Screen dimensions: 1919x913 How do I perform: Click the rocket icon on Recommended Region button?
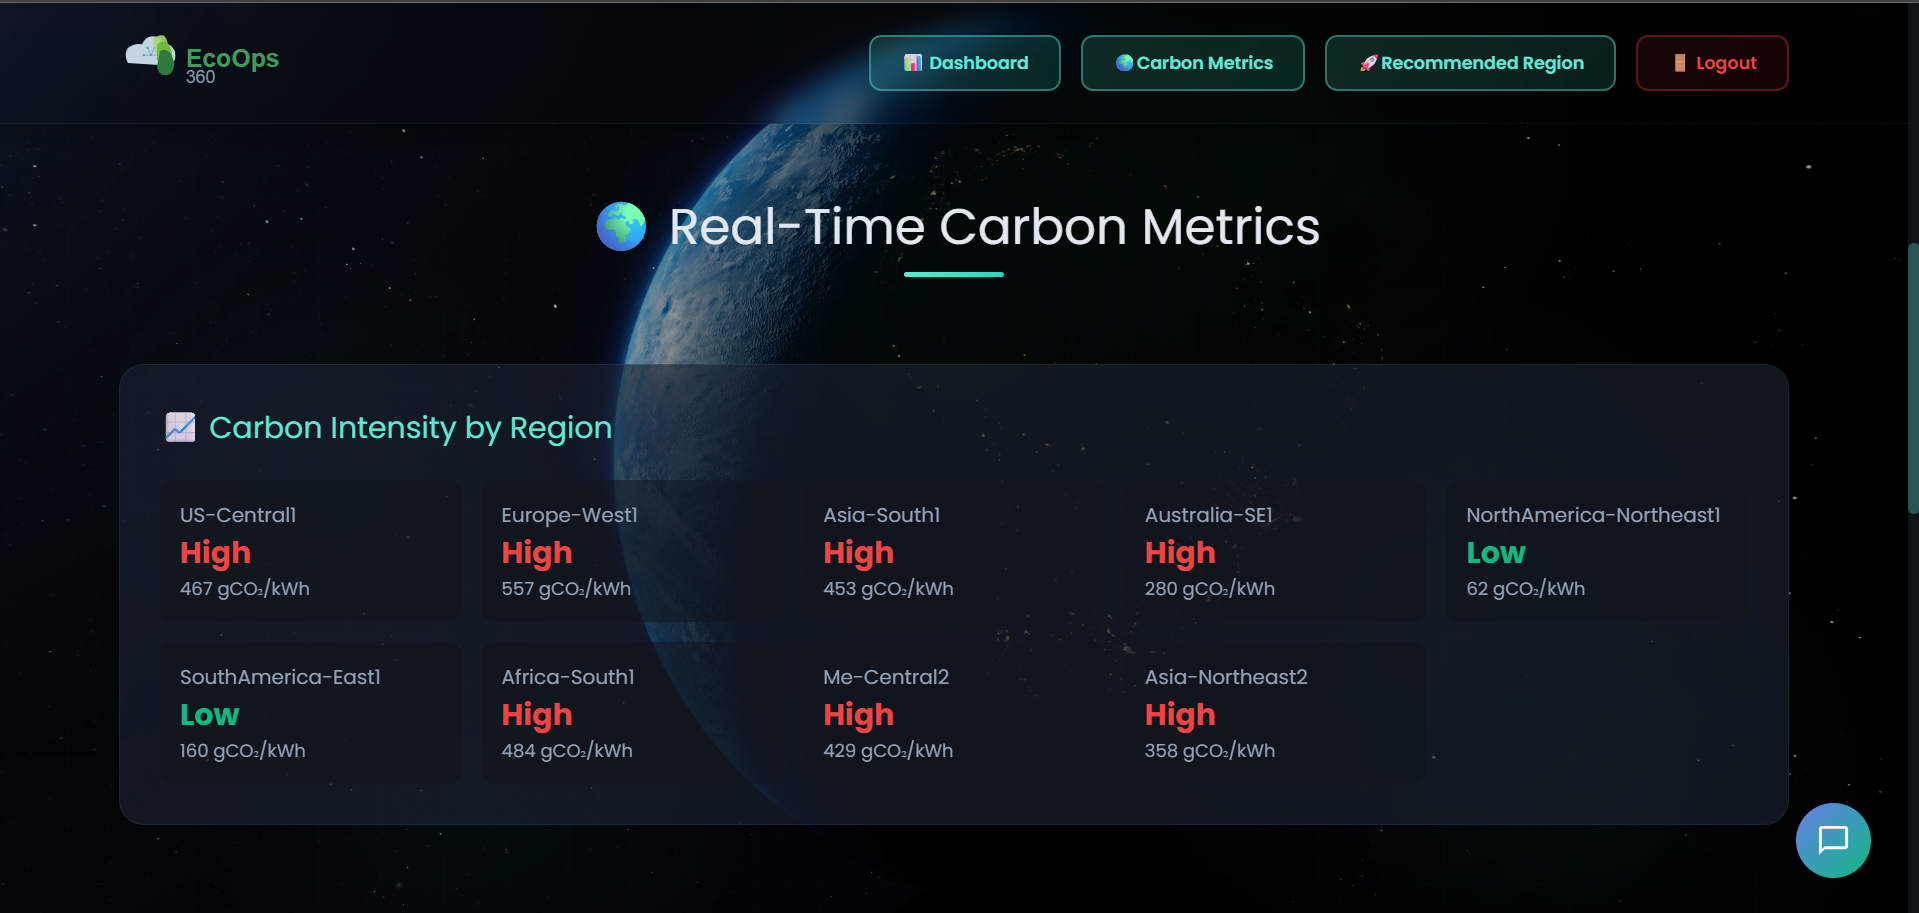pos(1368,62)
